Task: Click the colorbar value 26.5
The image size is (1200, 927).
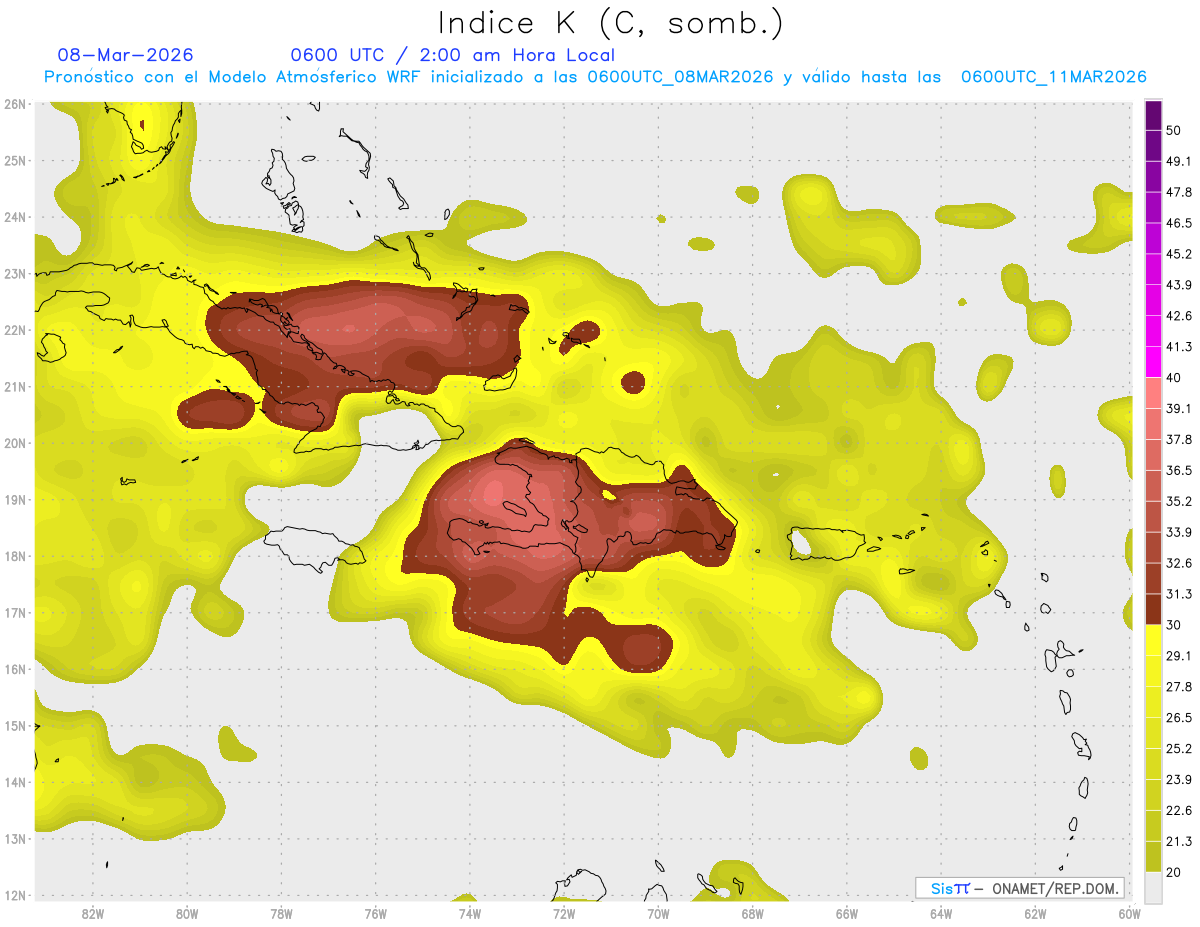Action: coord(1178,718)
